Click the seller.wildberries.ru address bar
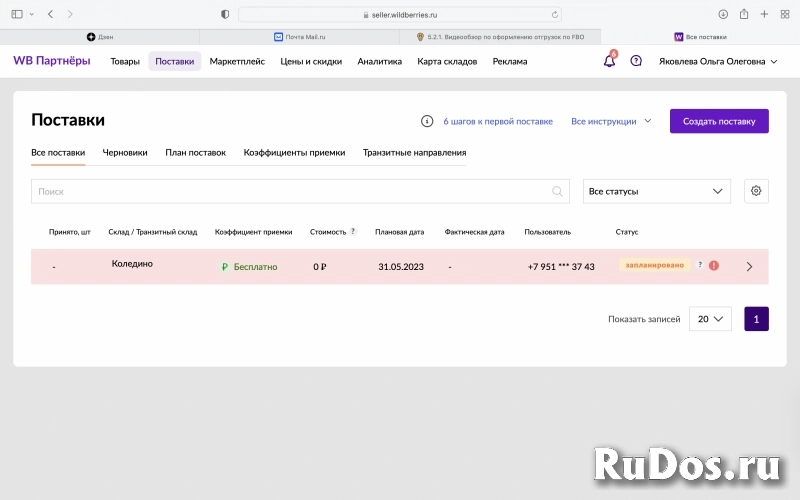The height and width of the screenshot is (500, 800). pyautogui.click(x=400, y=15)
